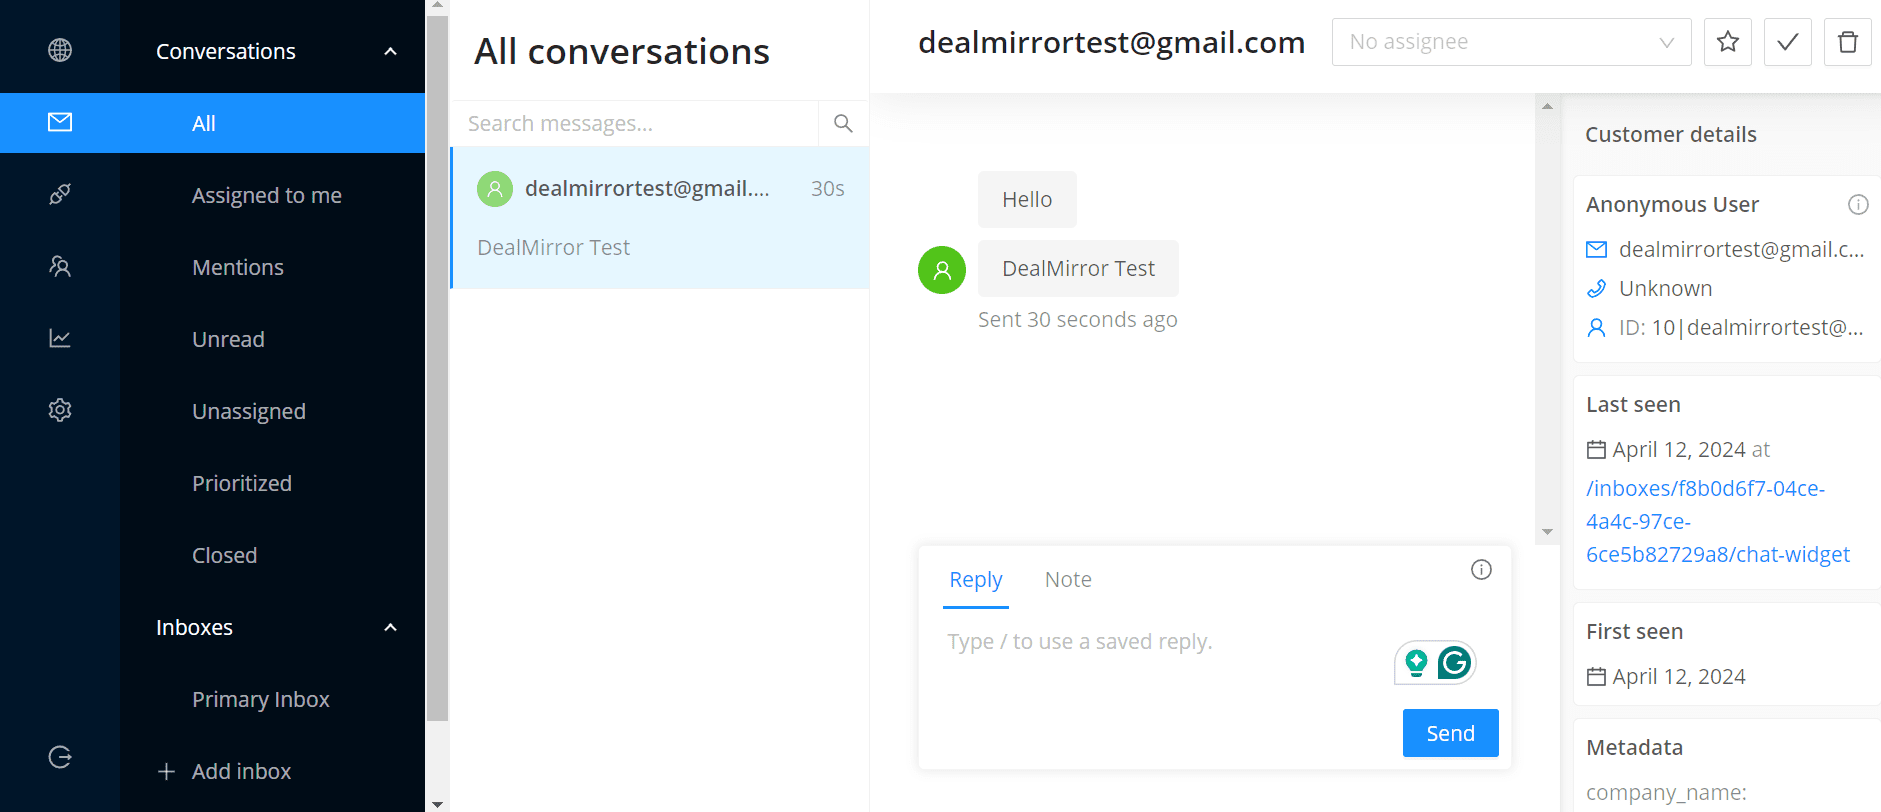Click the search magnifier icon
Image resolution: width=1881 pixels, height=812 pixels.
click(x=843, y=123)
